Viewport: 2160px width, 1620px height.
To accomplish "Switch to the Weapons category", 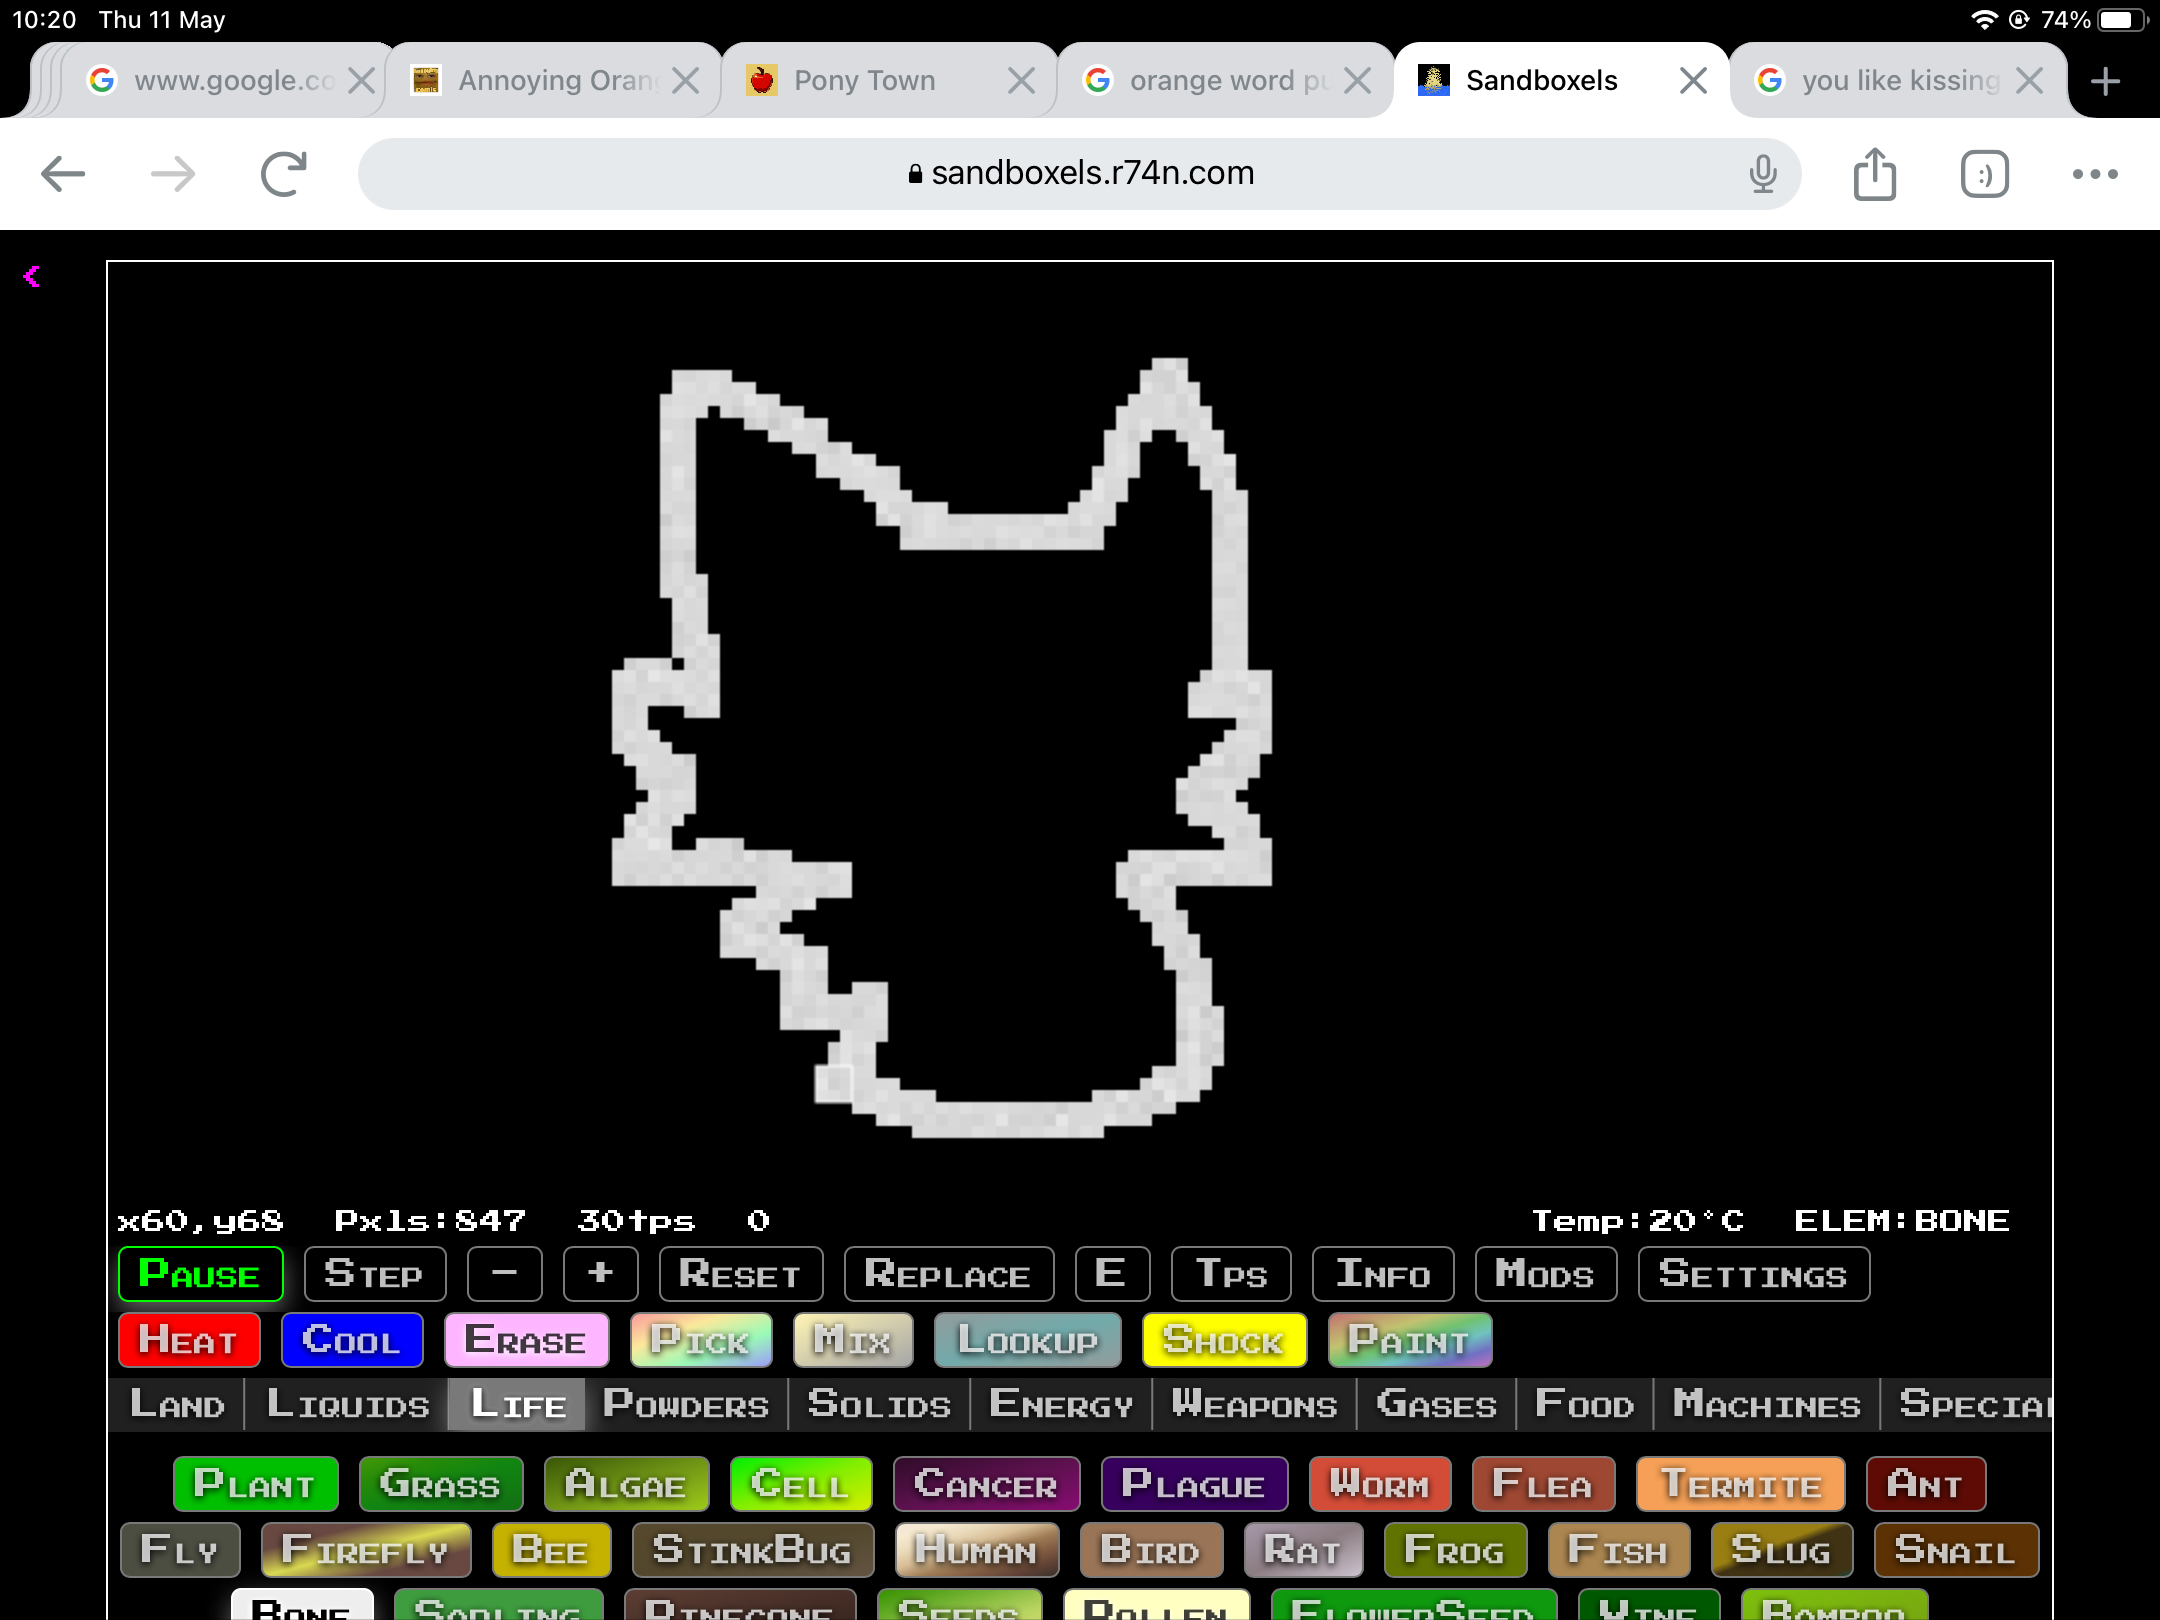I will click(1254, 1404).
